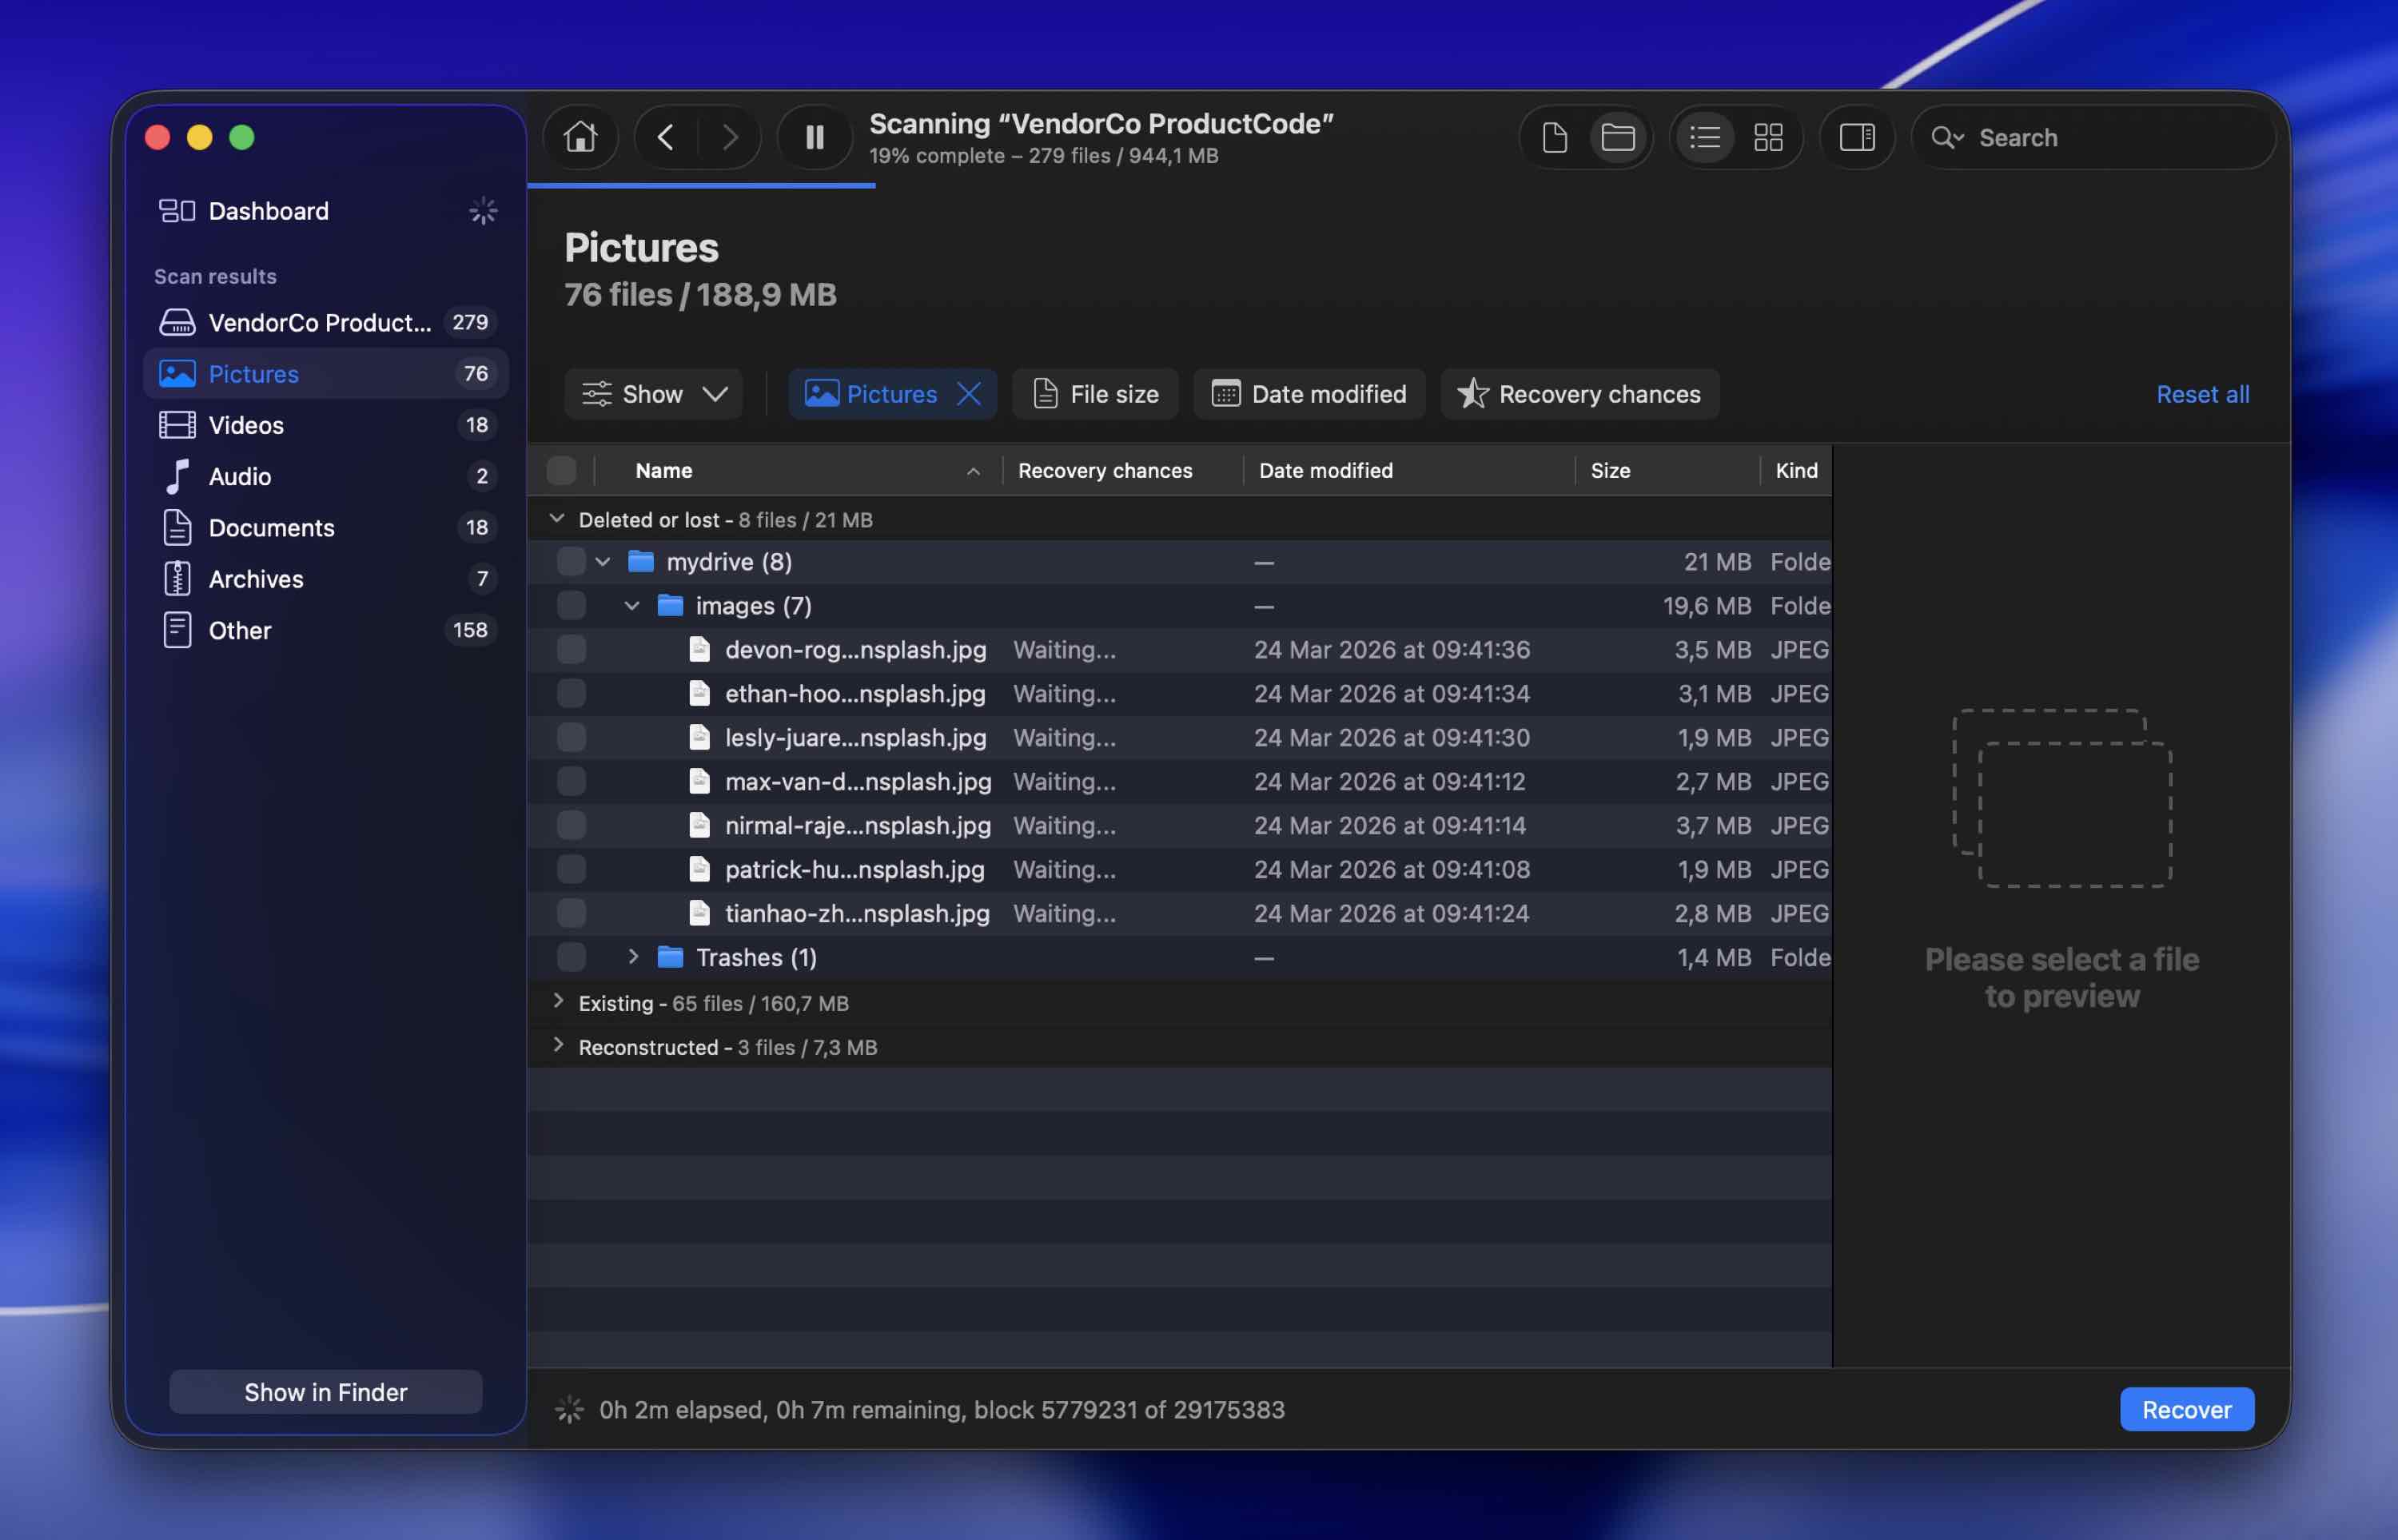This screenshot has width=2398, height=1540.
Task: Switch to folder tree view icon
Action: [1617, 137]
